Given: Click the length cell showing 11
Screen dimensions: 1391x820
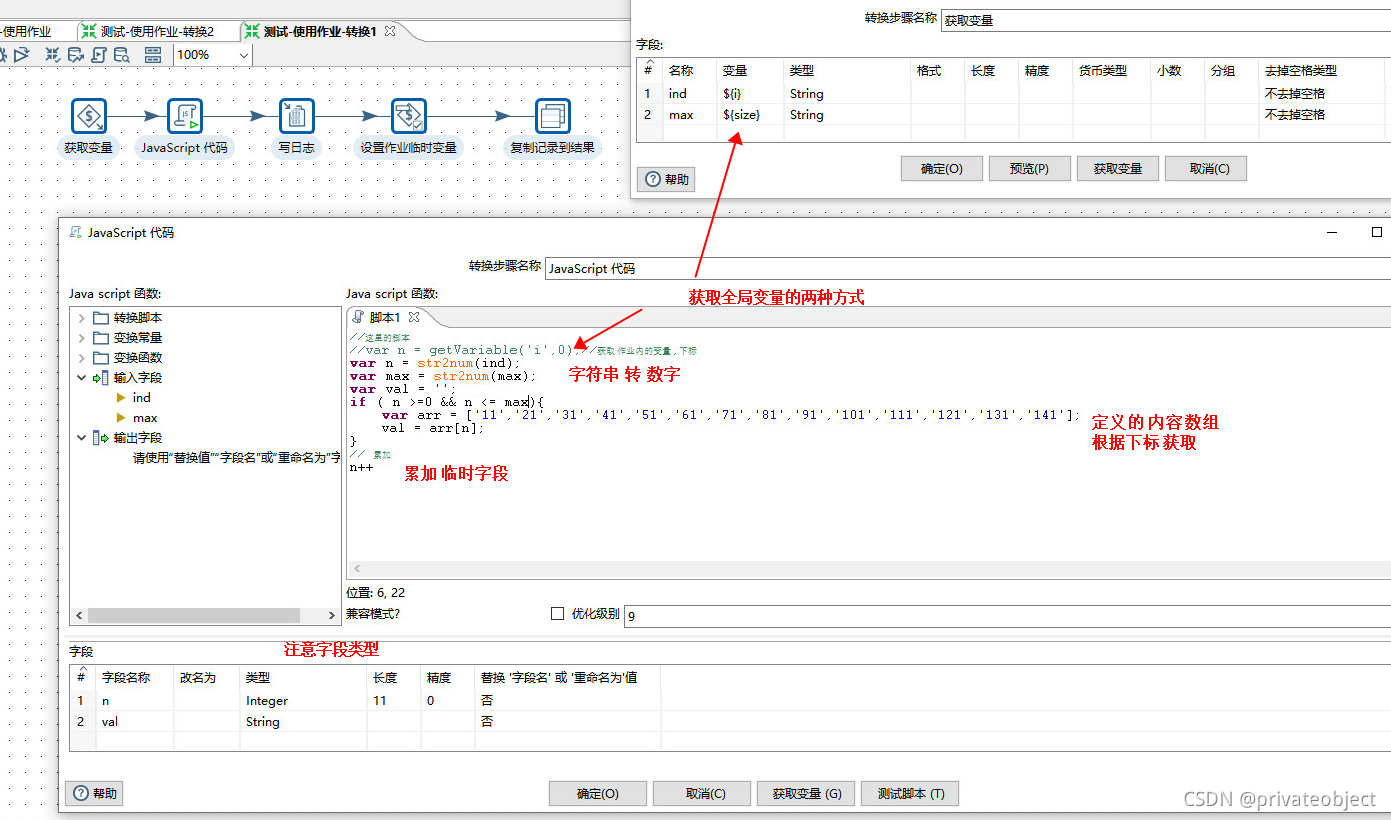Looking at the screenshot, I should [393, 701].
